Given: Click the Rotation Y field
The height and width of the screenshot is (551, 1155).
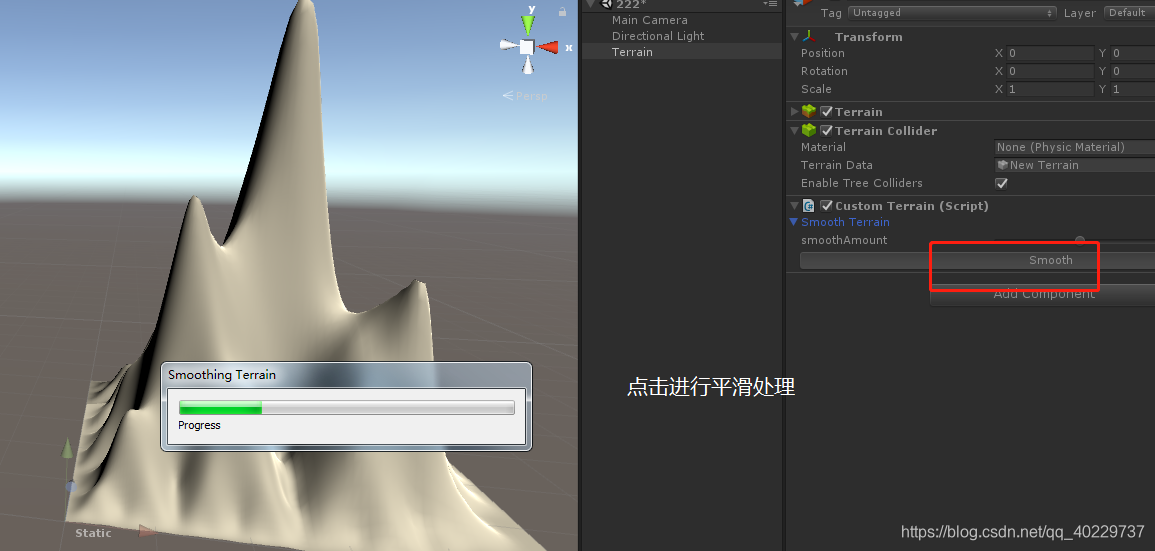Looking at the screenshot, I should coord(1133,71).
